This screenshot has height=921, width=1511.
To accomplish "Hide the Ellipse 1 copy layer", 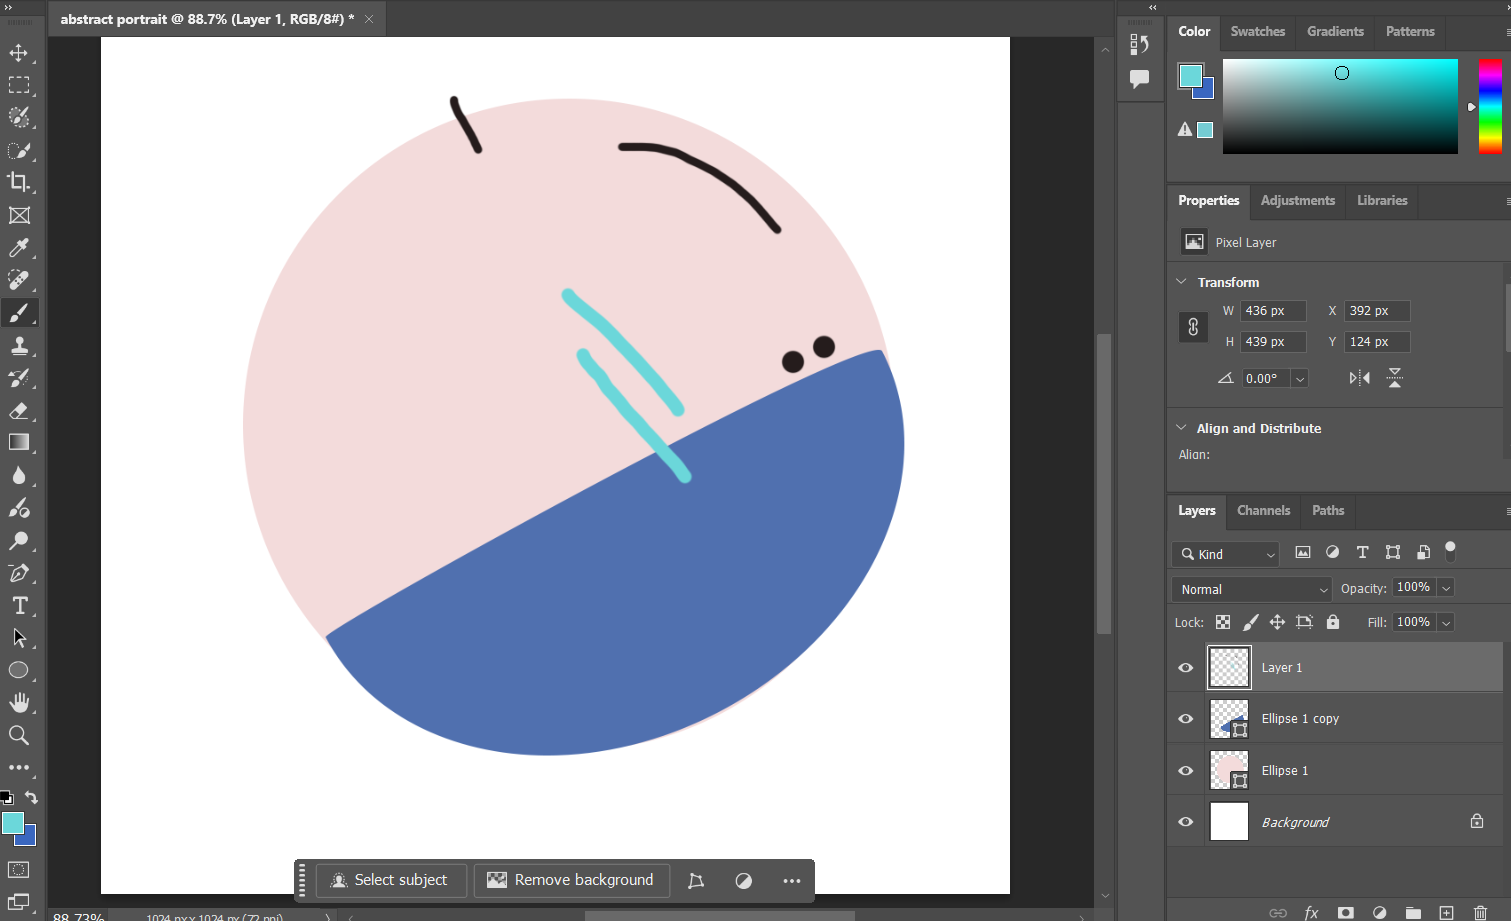I will click(x=1186, y=719).
